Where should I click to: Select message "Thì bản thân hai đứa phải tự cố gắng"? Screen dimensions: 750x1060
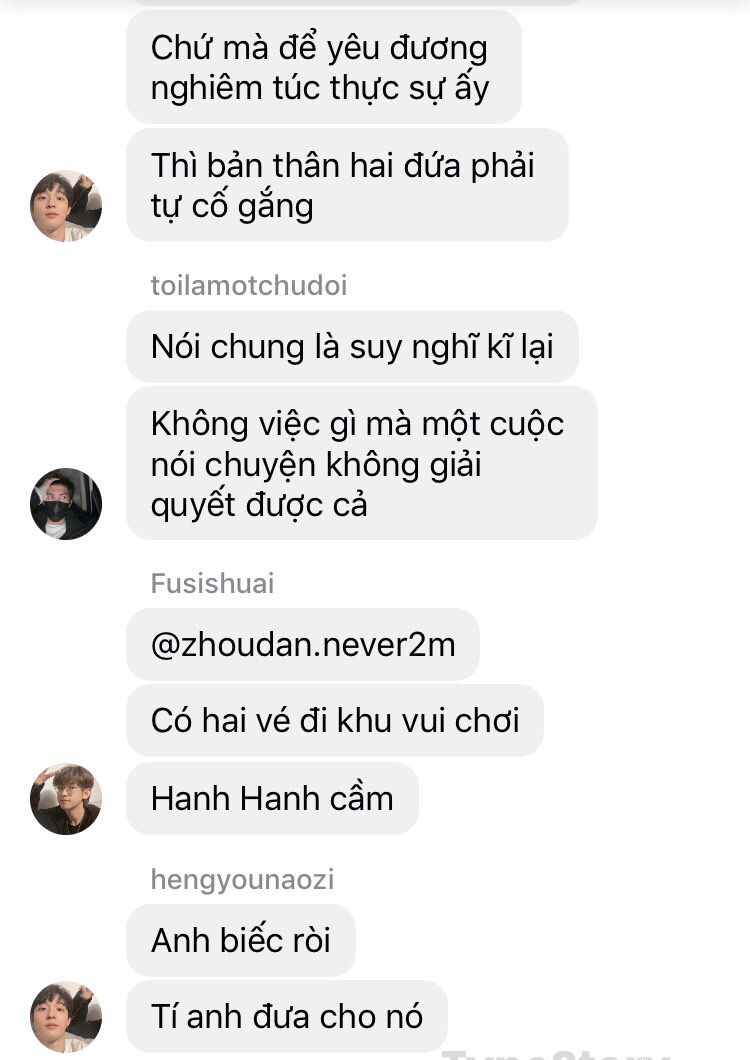click(x=348, y=185)
